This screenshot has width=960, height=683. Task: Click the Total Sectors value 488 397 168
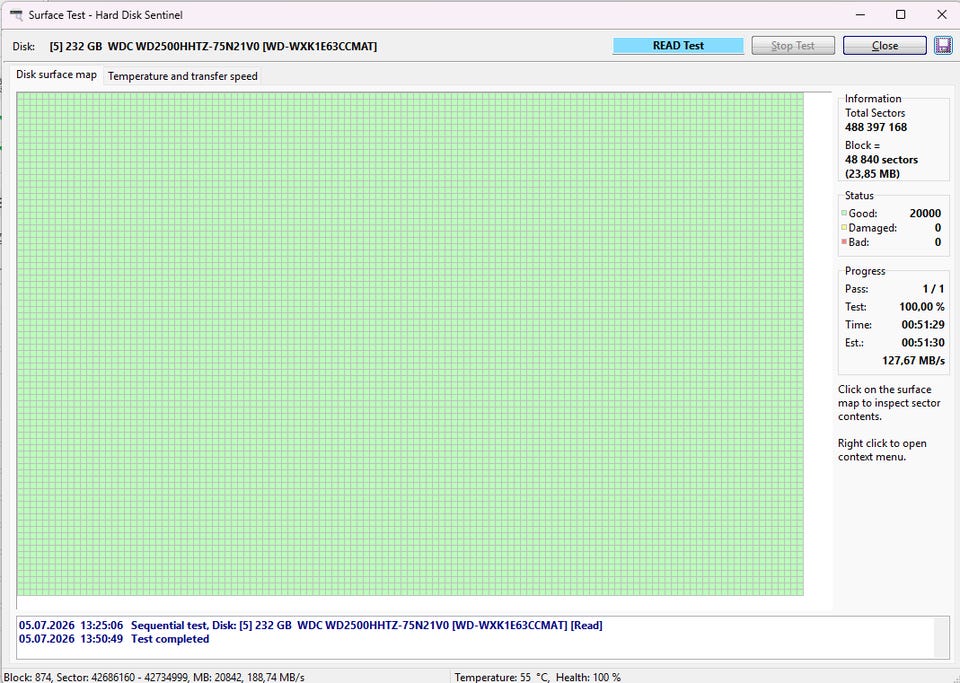pyautogui.click(x=876, y=127)
